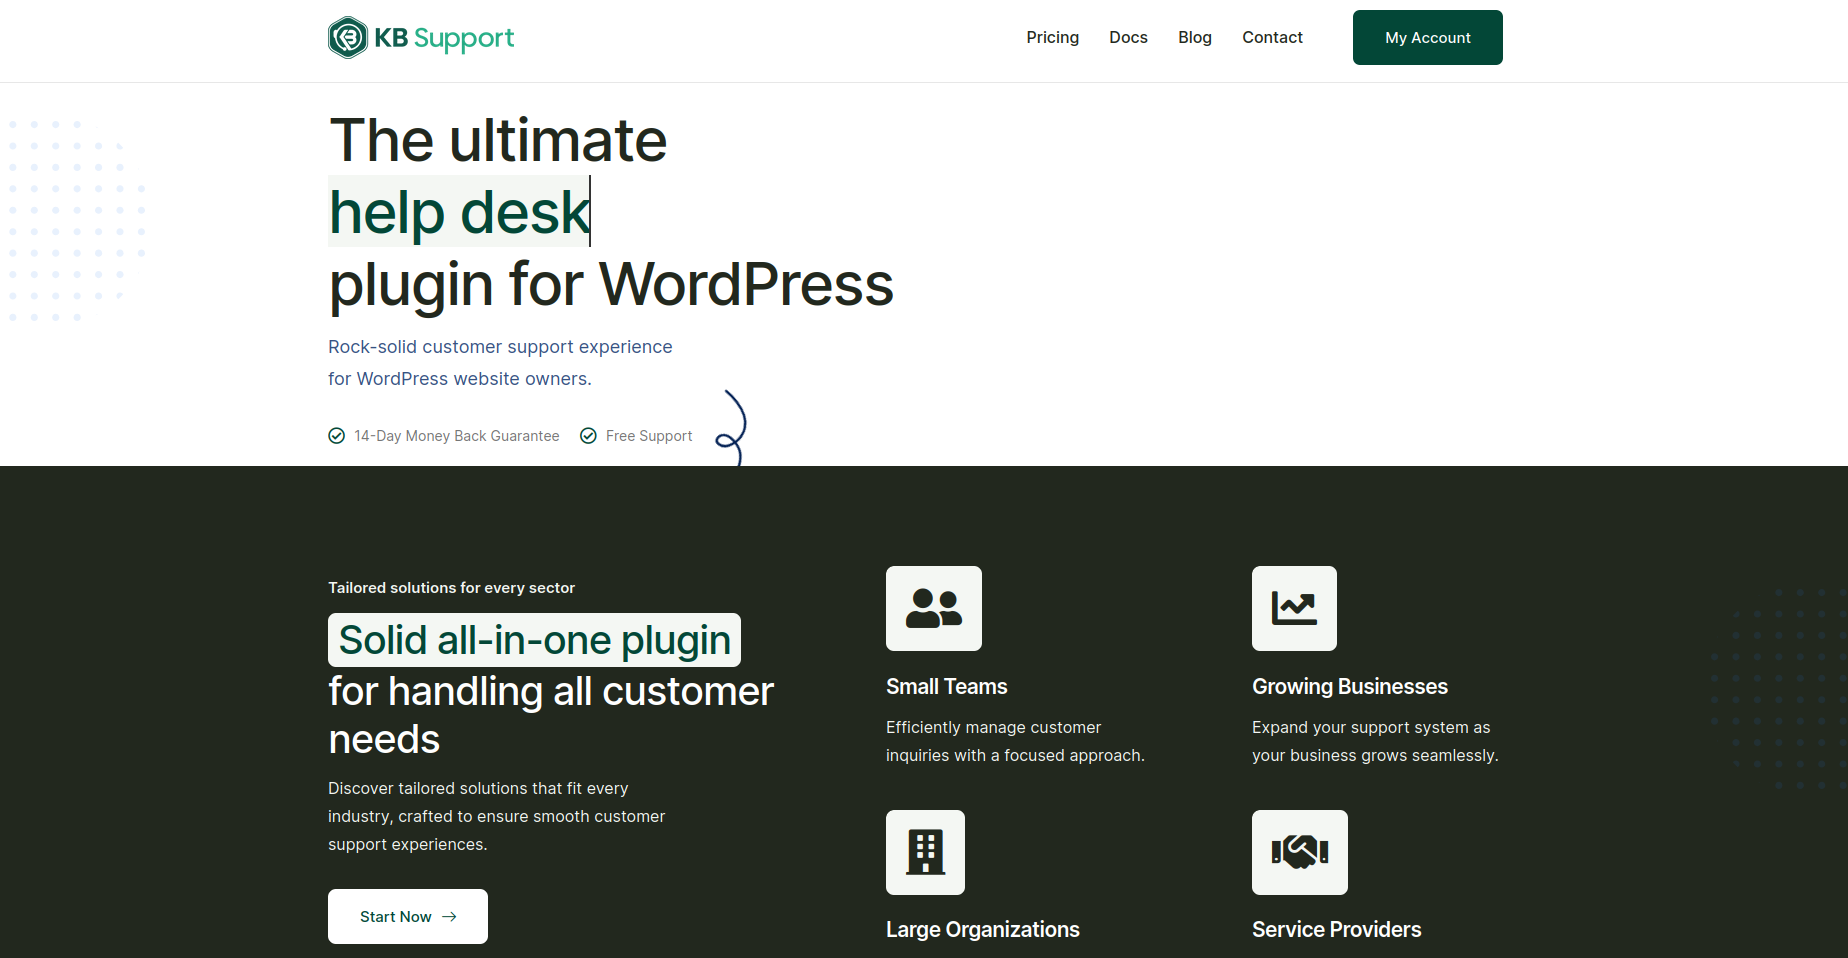Click 'The ultimate' headline text
Image resolution: width=1848 pixels, height=958 pixels.
[x=498, y=140]
